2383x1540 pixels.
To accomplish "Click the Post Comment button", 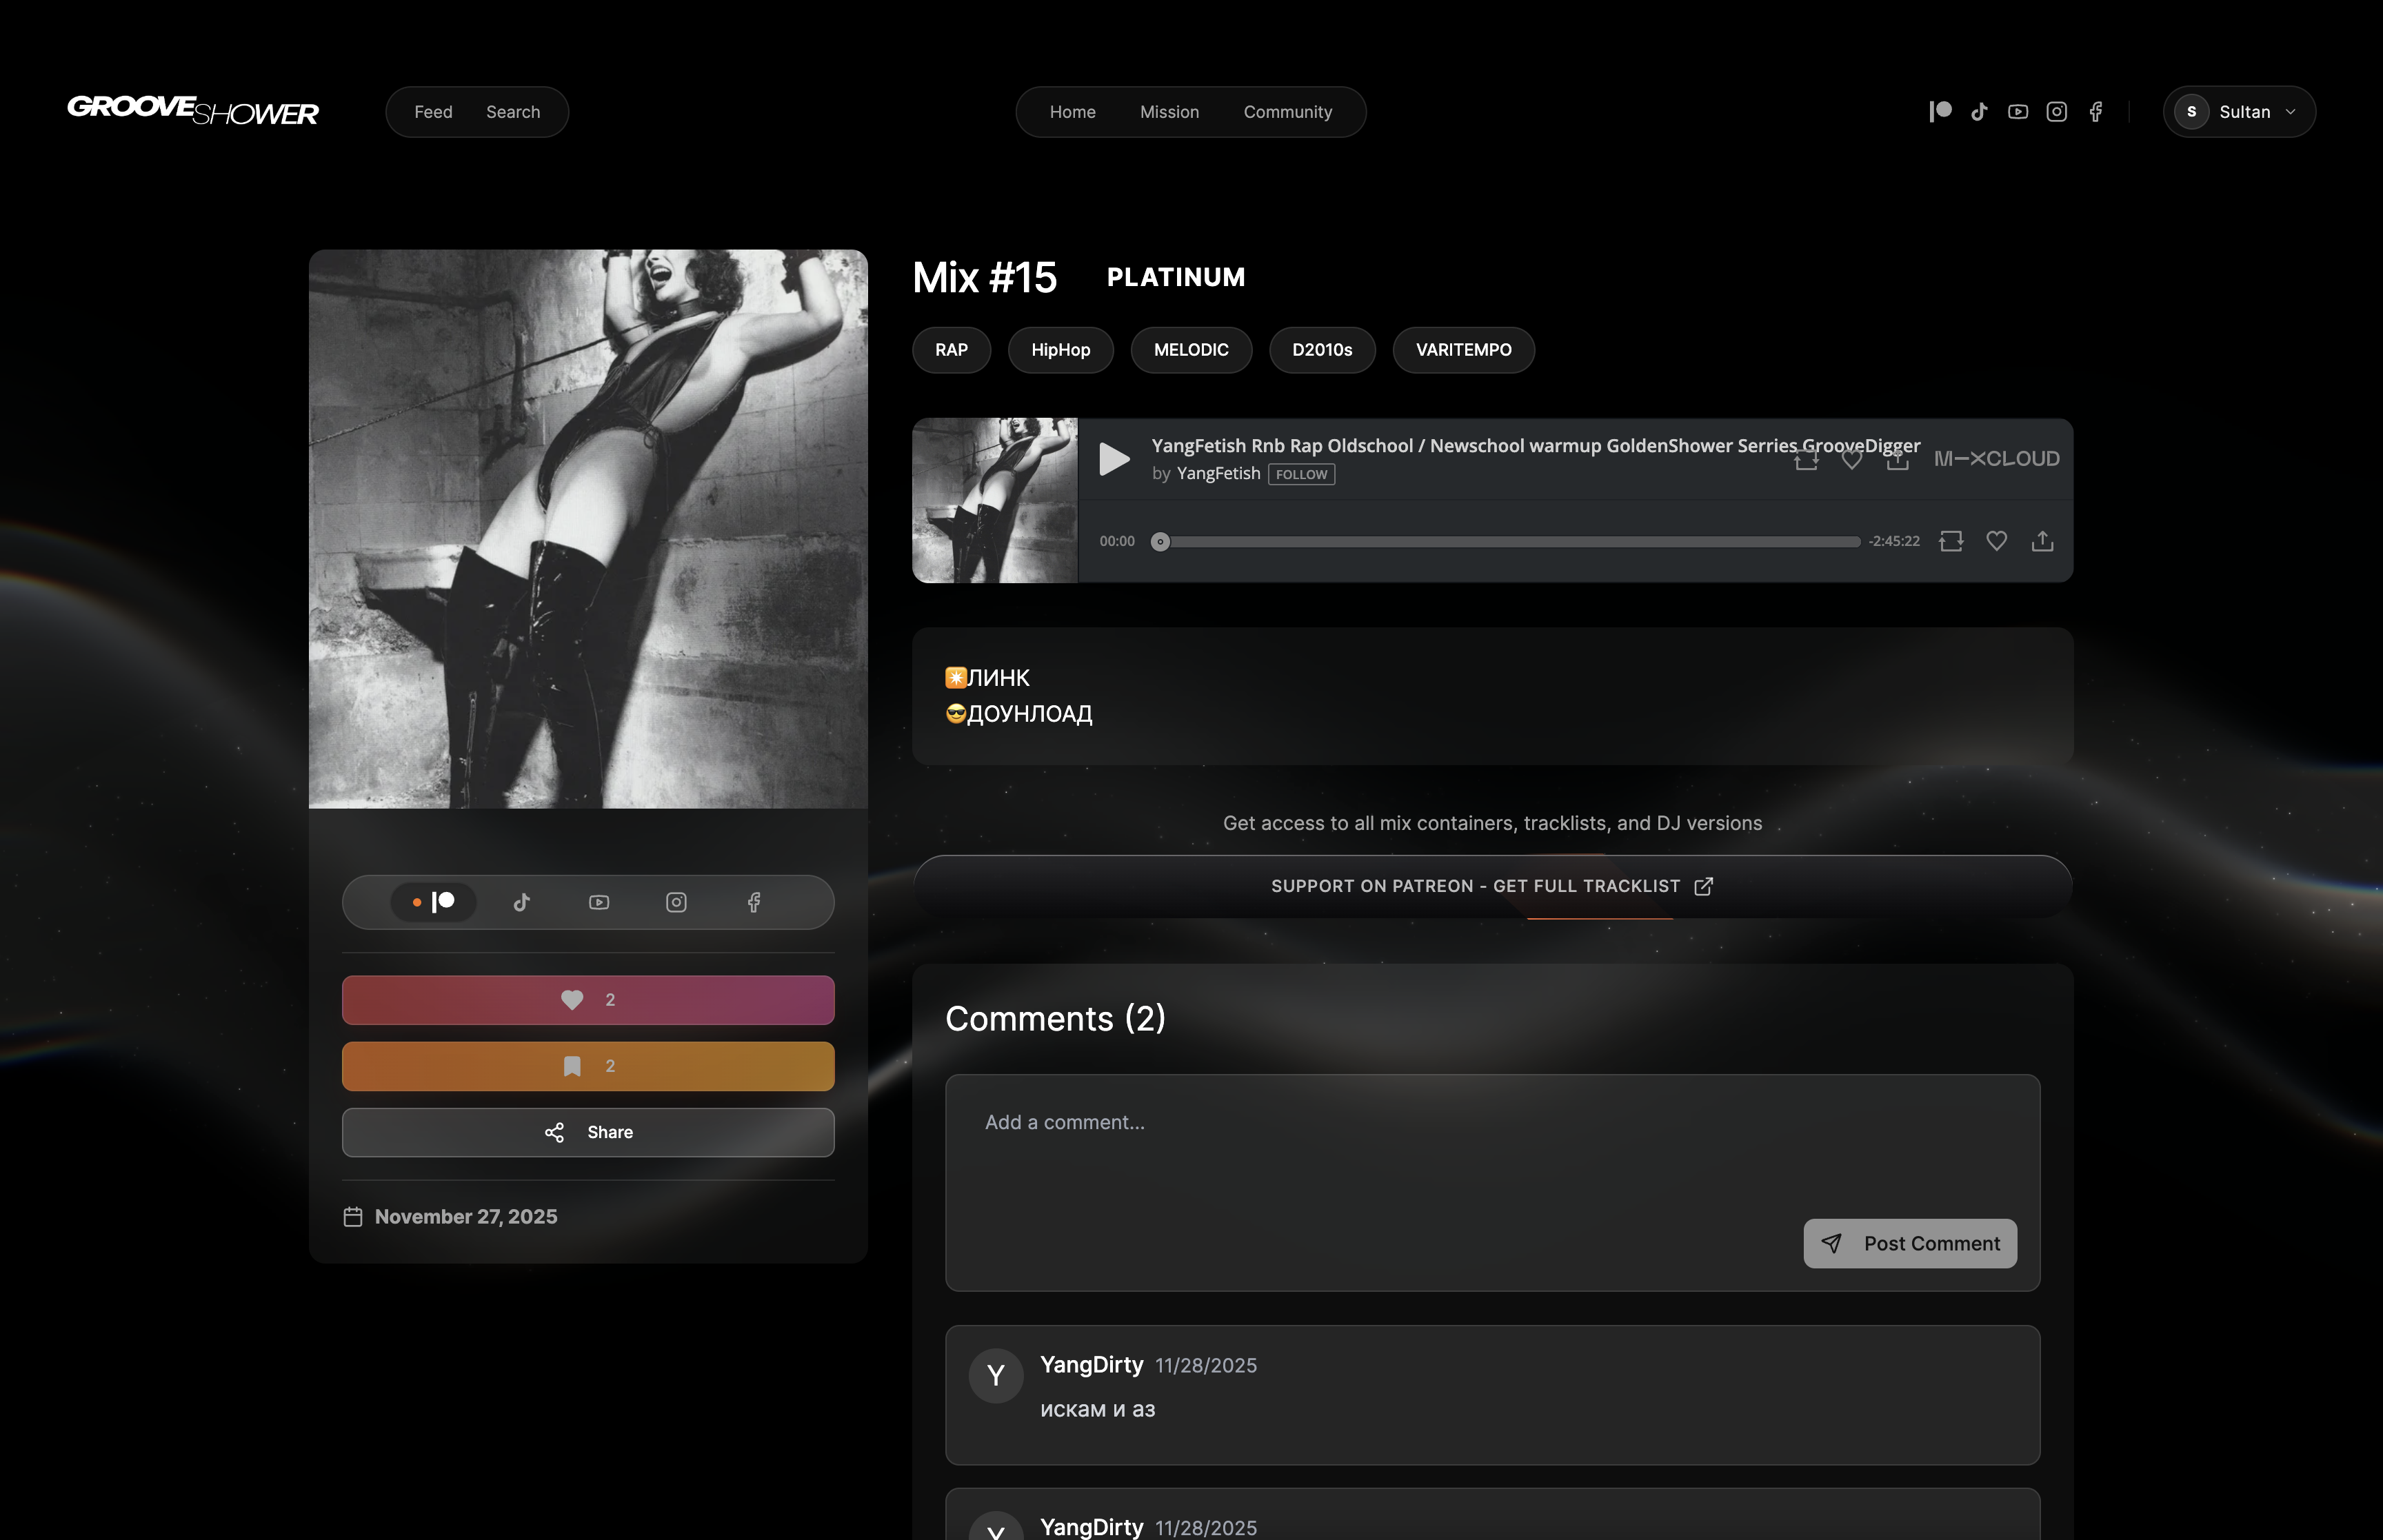I will point(1910,1243).
